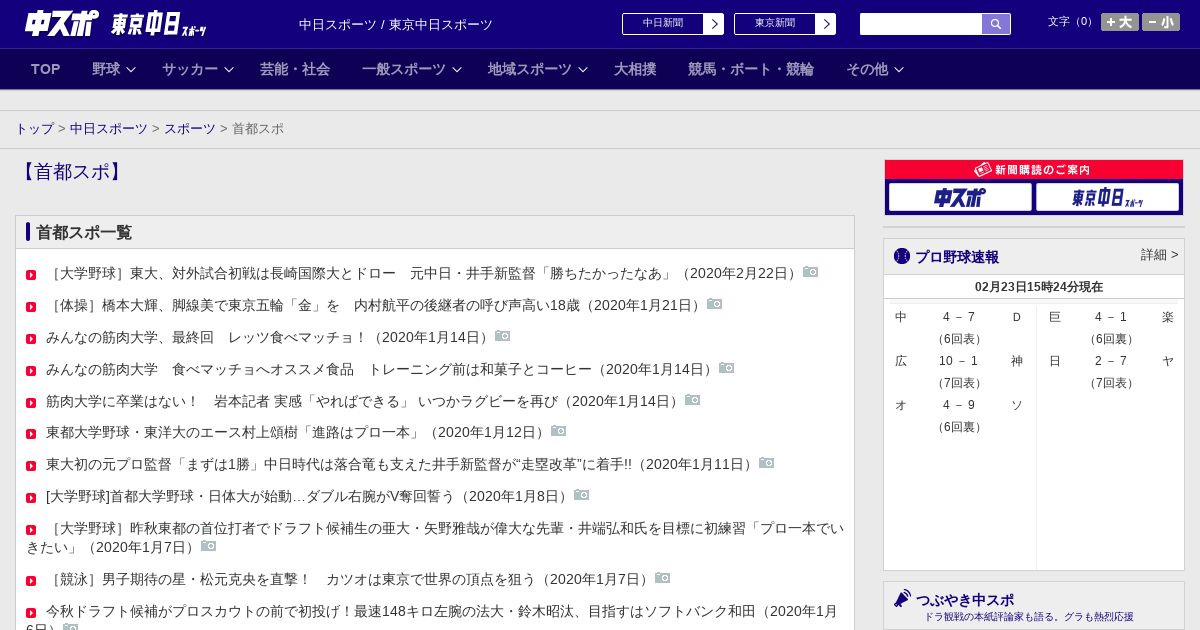Click photo icon beside 村上頌樹 article
This screenshot has width=1200, height=630.
559,431
